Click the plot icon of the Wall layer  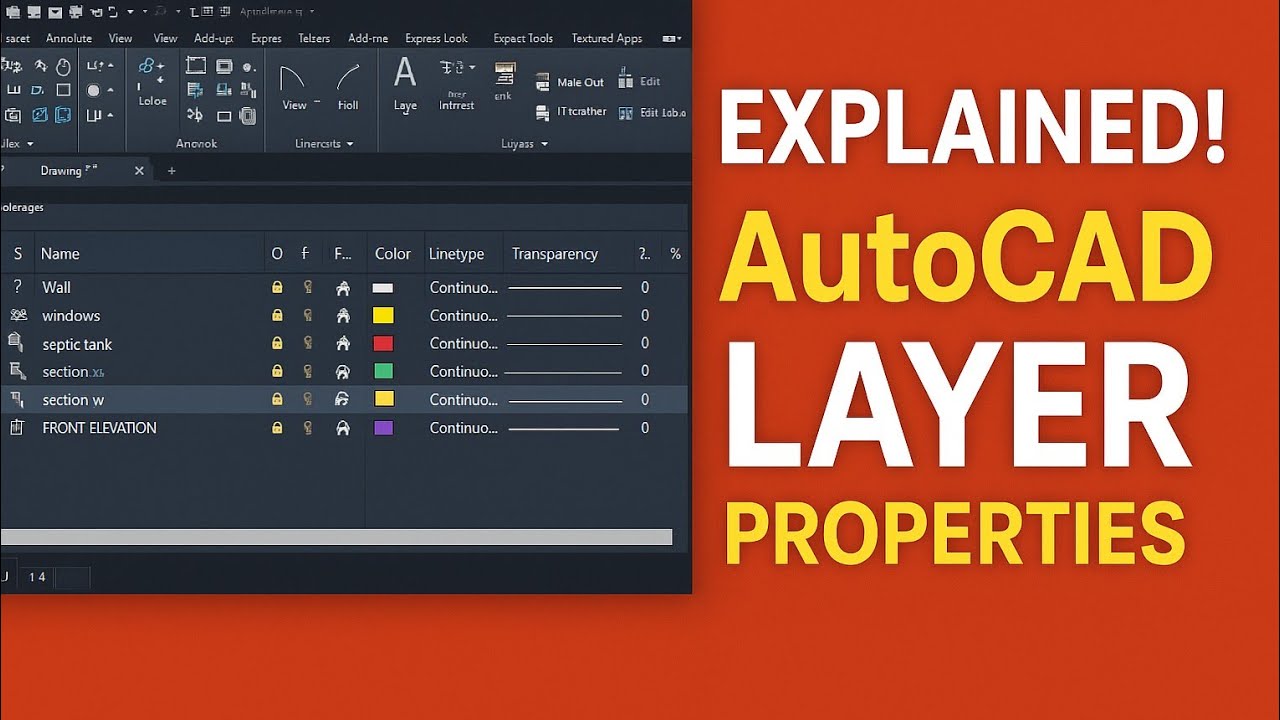[x=343, y=288]
